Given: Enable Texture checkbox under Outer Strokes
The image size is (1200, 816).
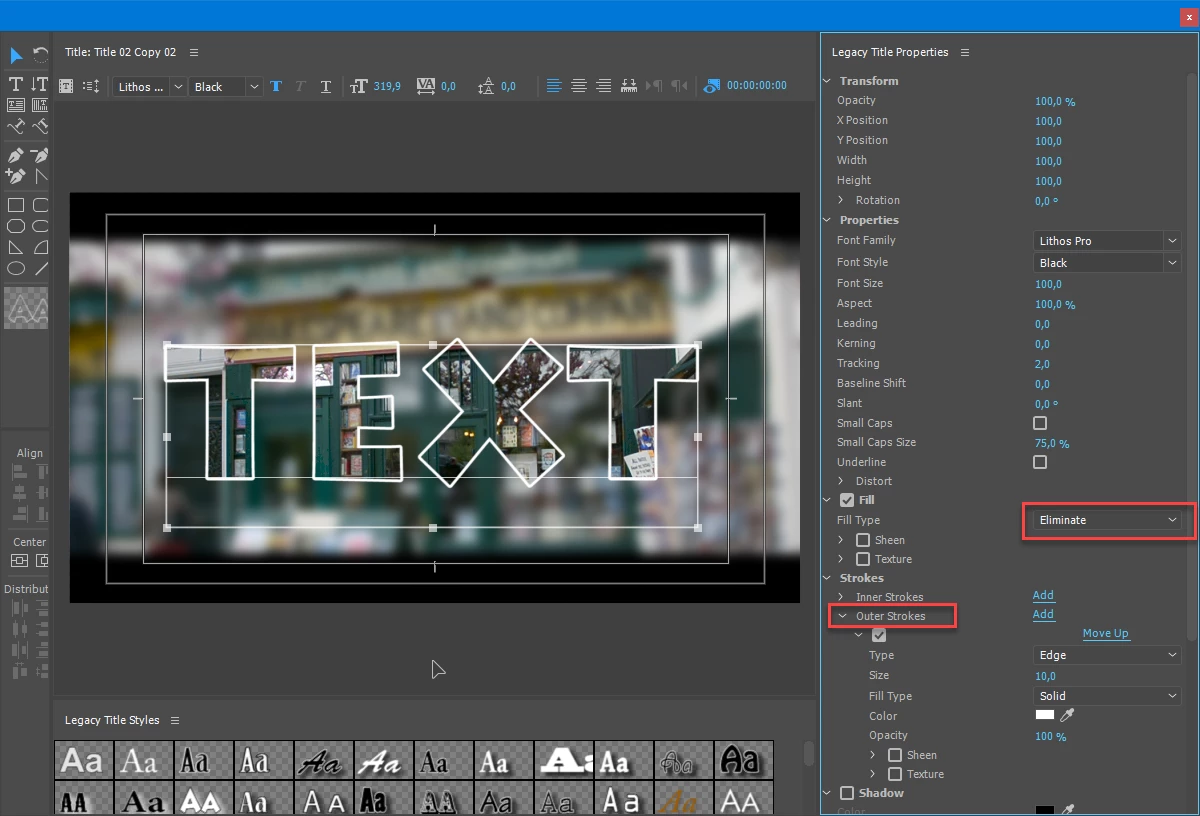Looking at the screenshot, I should point(895,774).
